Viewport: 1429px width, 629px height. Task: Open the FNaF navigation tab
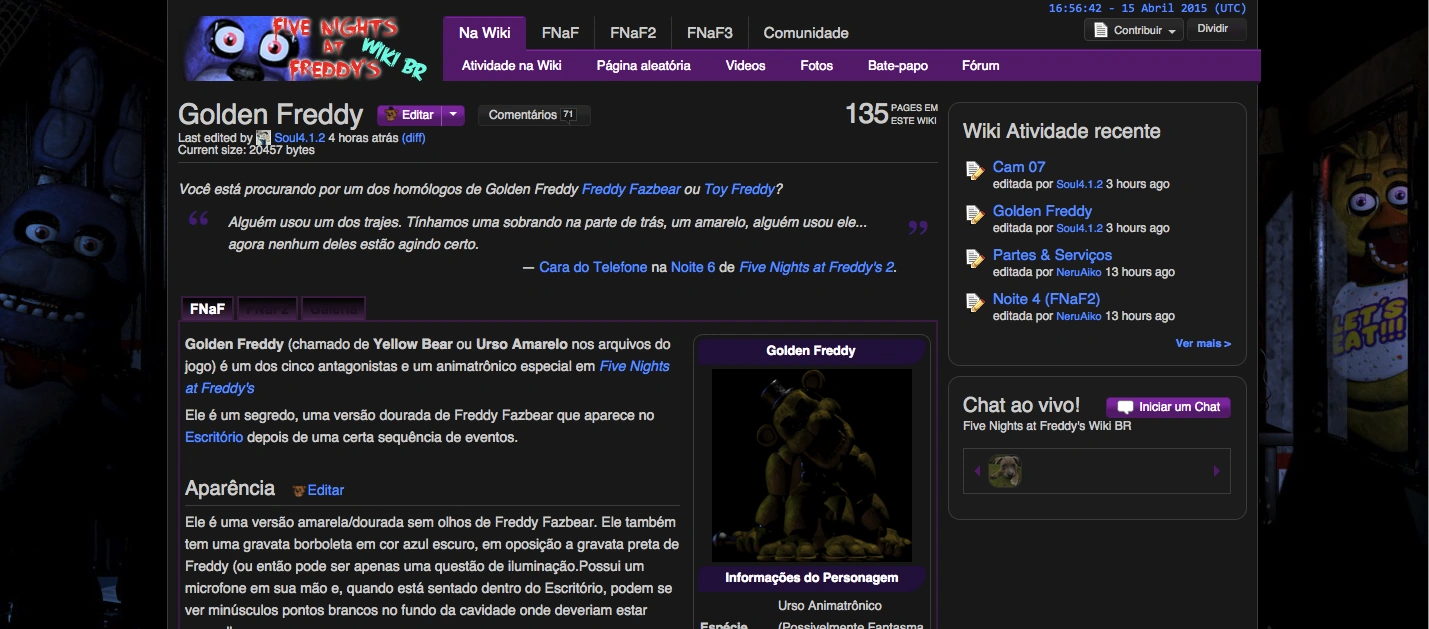click(x=560, y=33)
